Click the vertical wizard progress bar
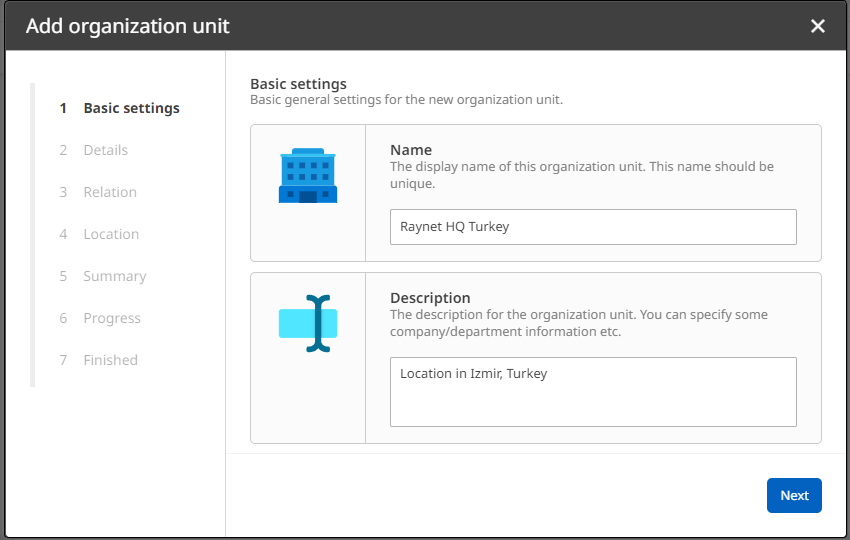Screen dimensions: 850x540 click(32, 235)
